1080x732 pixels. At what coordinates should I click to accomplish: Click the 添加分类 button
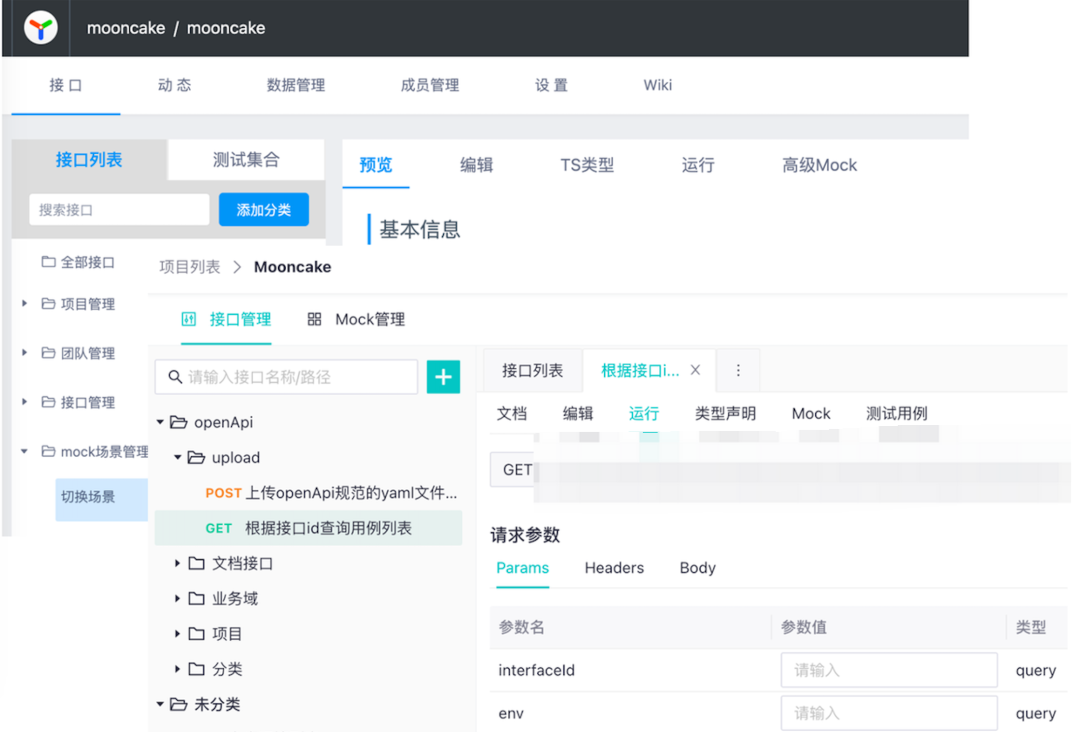pos(264,210)
